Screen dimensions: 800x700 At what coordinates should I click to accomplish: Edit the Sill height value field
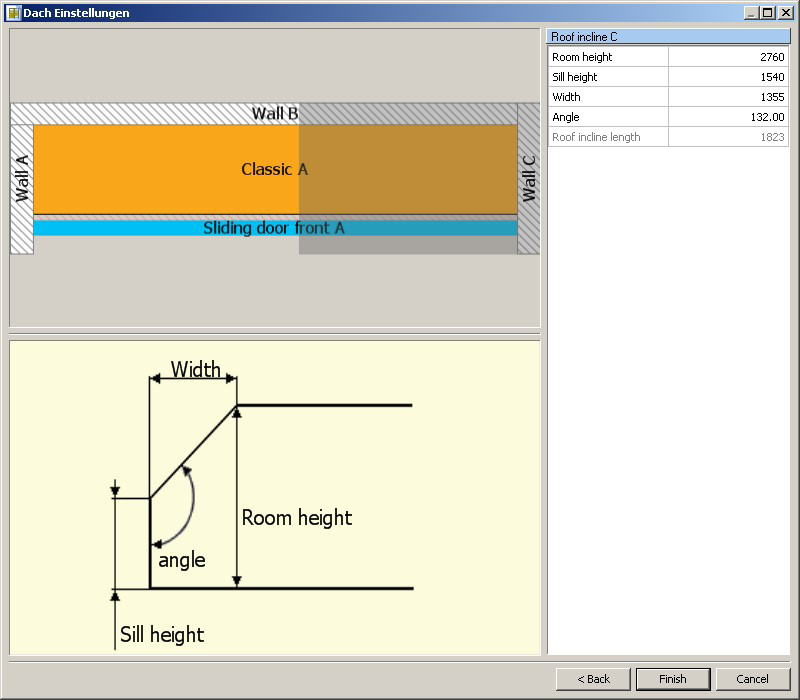point(727,77)
